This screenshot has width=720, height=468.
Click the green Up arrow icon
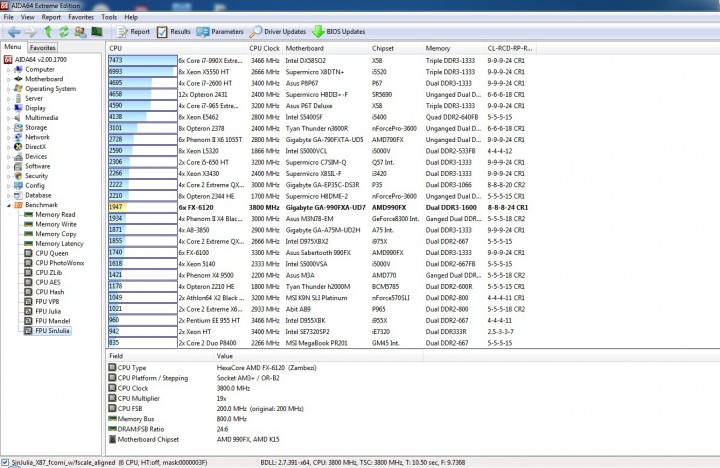tap(48, 32)
